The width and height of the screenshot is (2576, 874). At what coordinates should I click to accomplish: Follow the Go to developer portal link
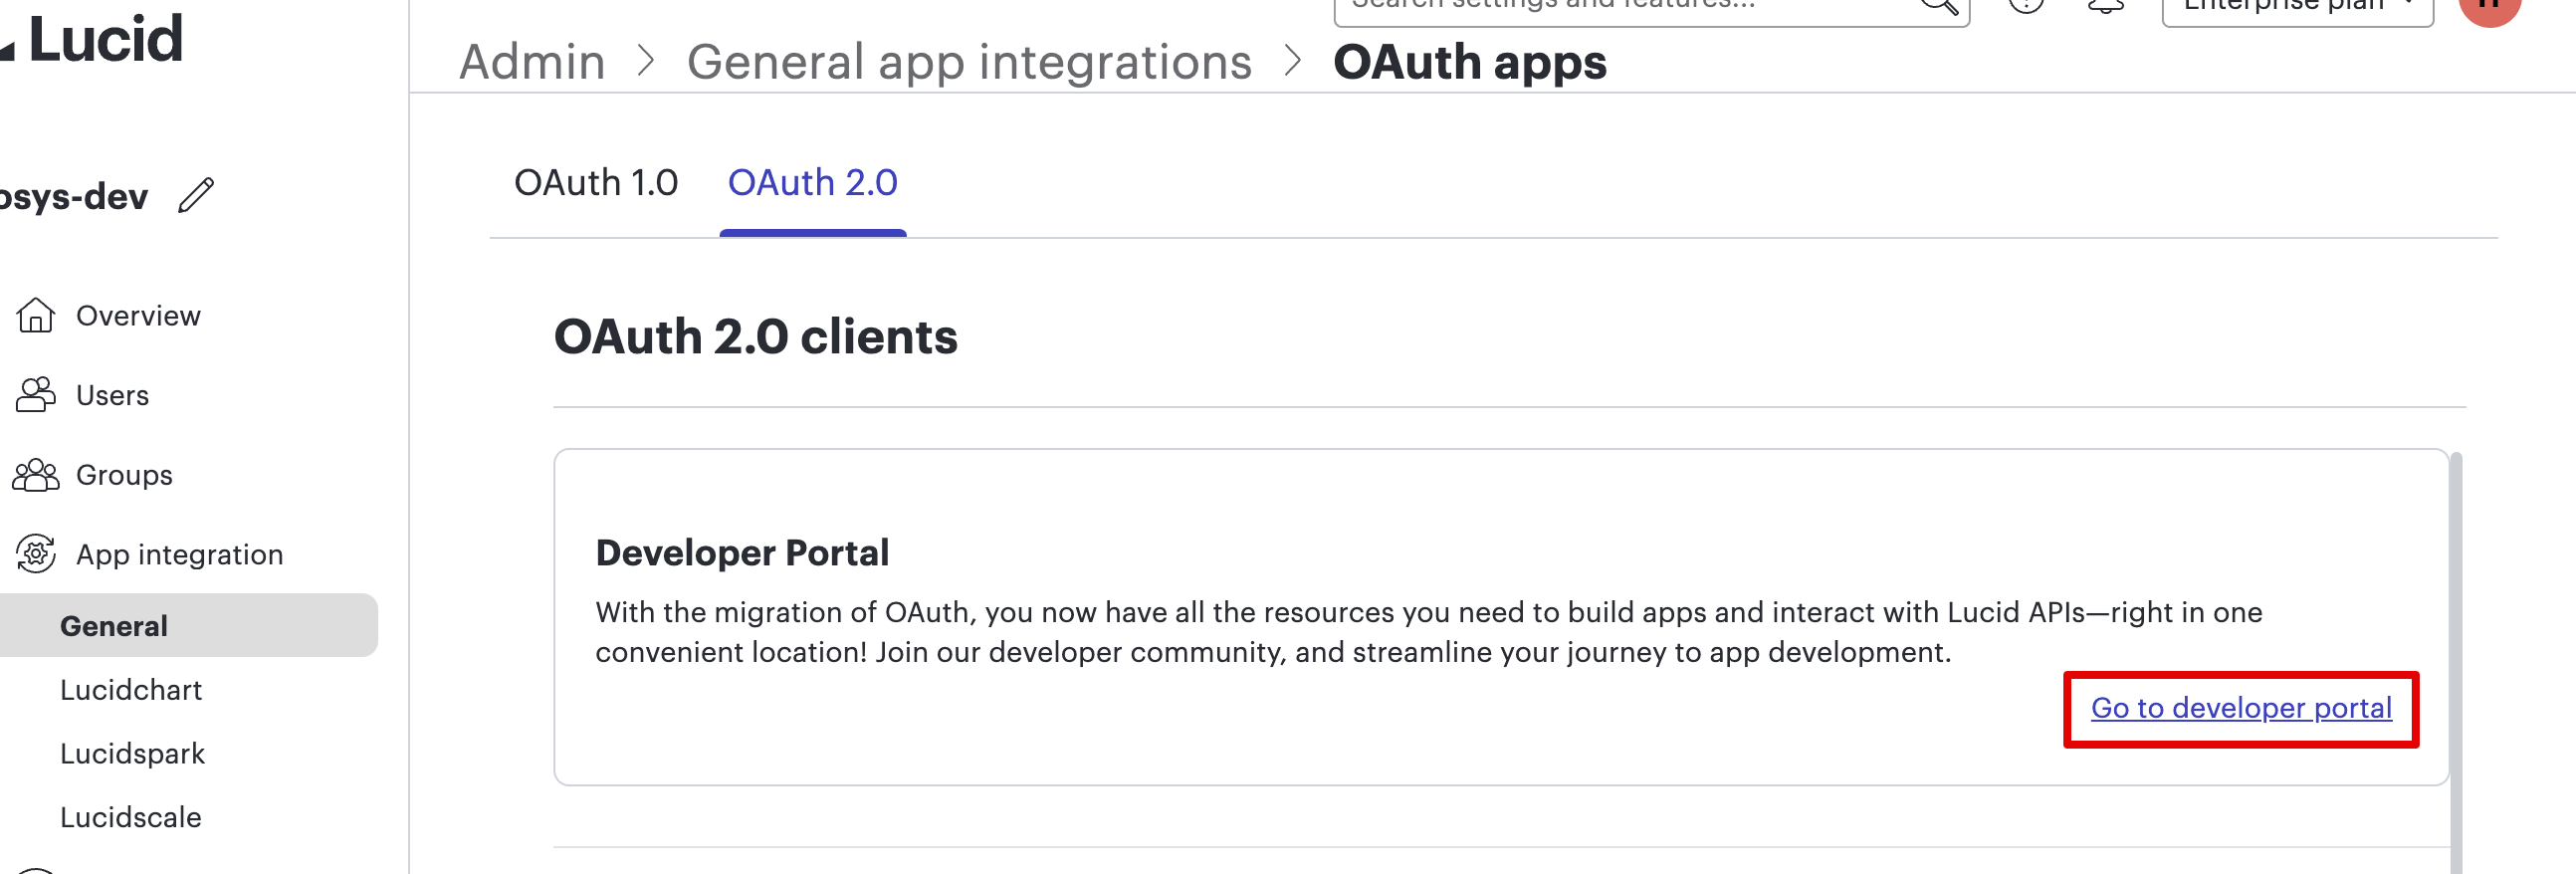(2240, 708)
